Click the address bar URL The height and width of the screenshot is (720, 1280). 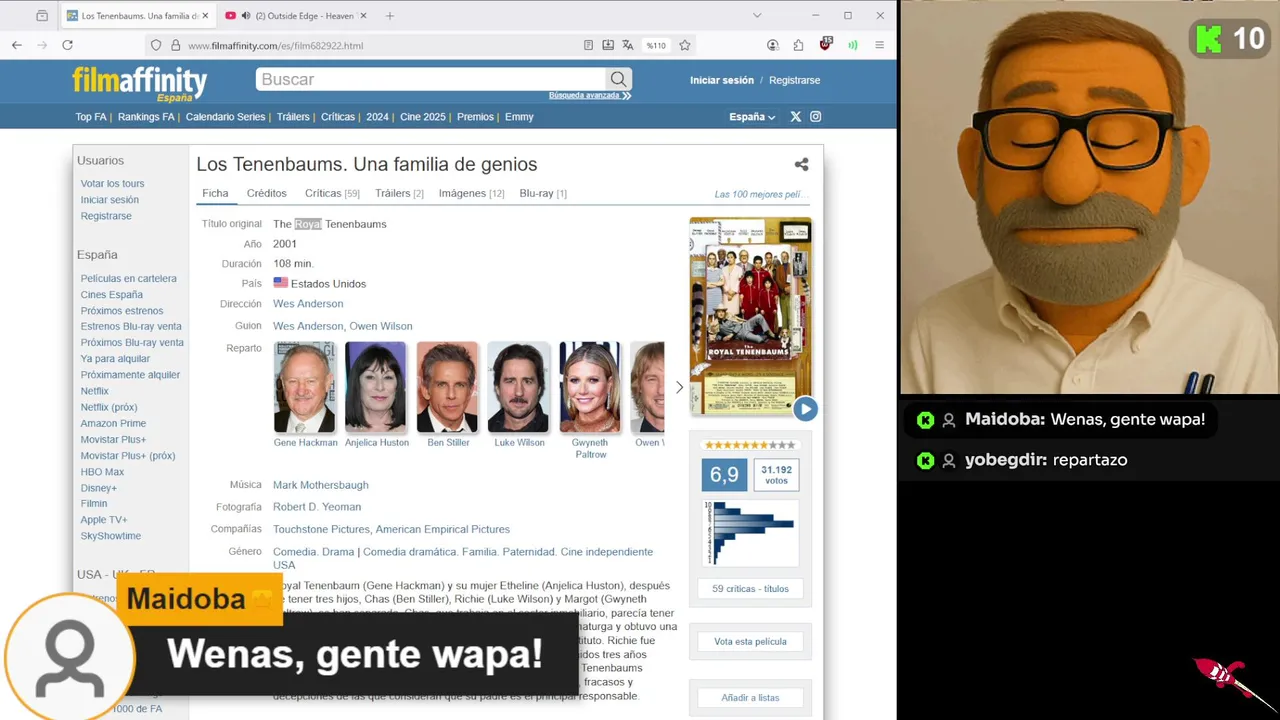[x=276, y=45]
